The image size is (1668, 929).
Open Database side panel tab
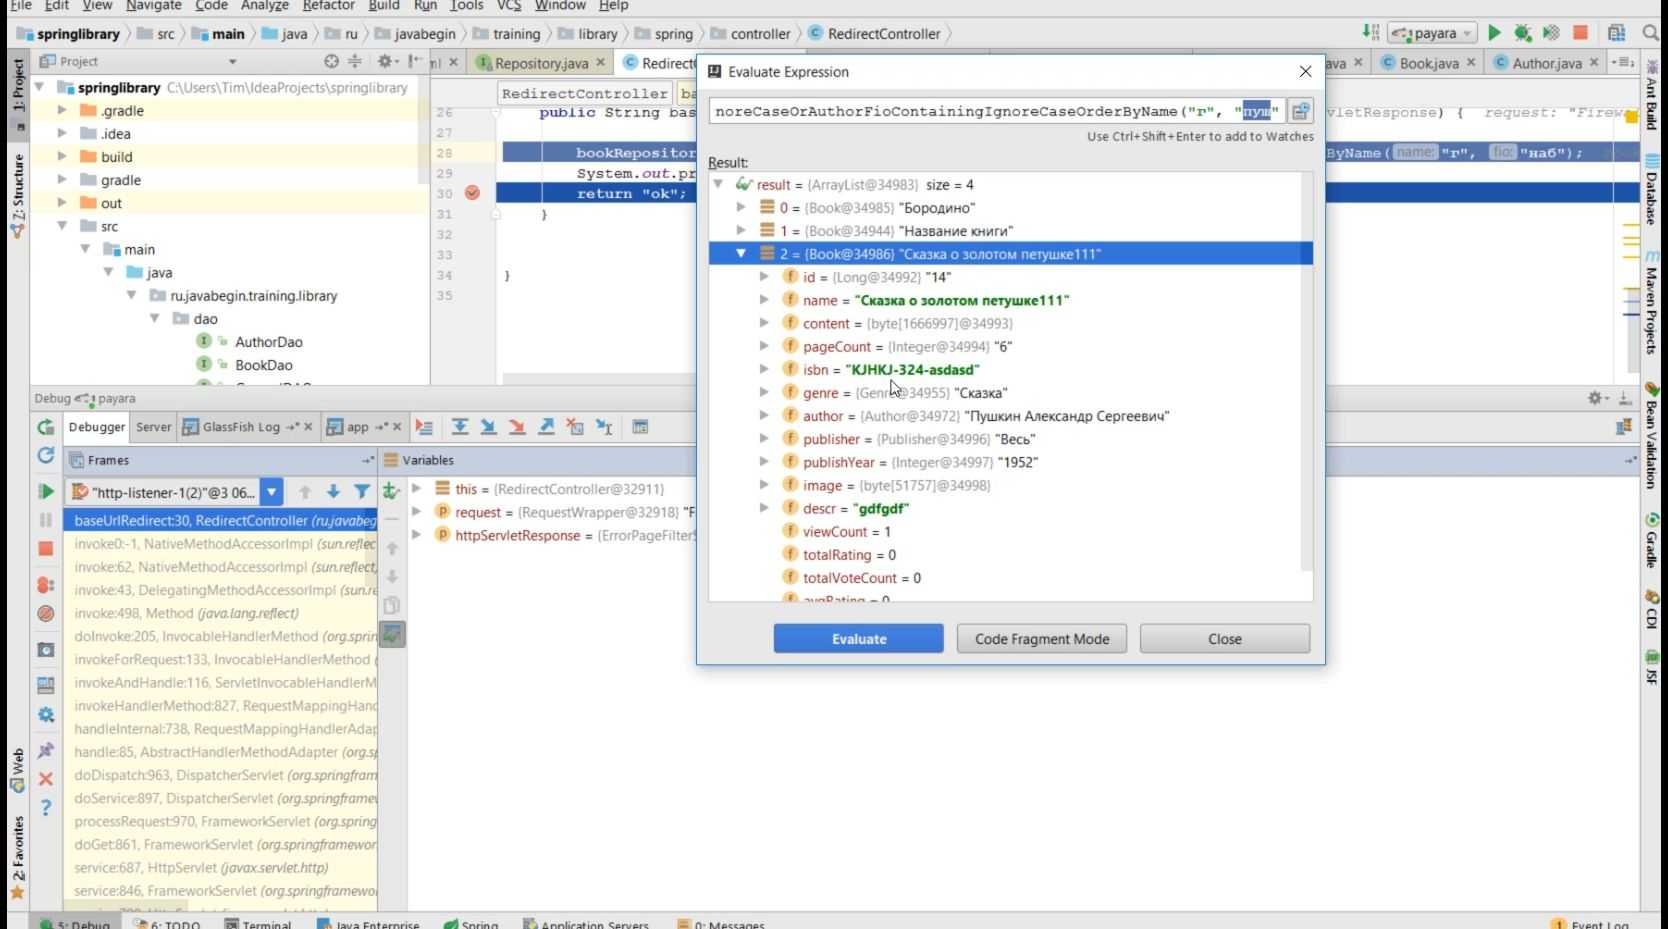(1651, 190)
